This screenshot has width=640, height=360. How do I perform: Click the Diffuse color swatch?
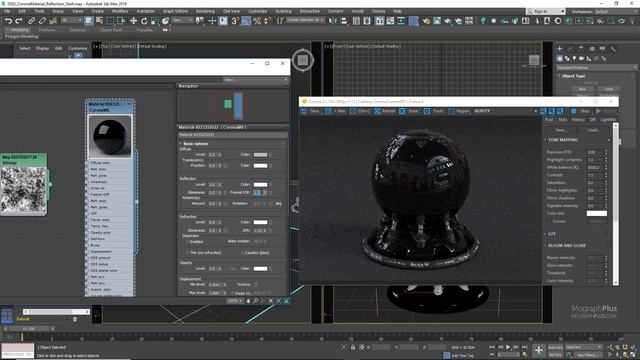[x=260, y=155]
